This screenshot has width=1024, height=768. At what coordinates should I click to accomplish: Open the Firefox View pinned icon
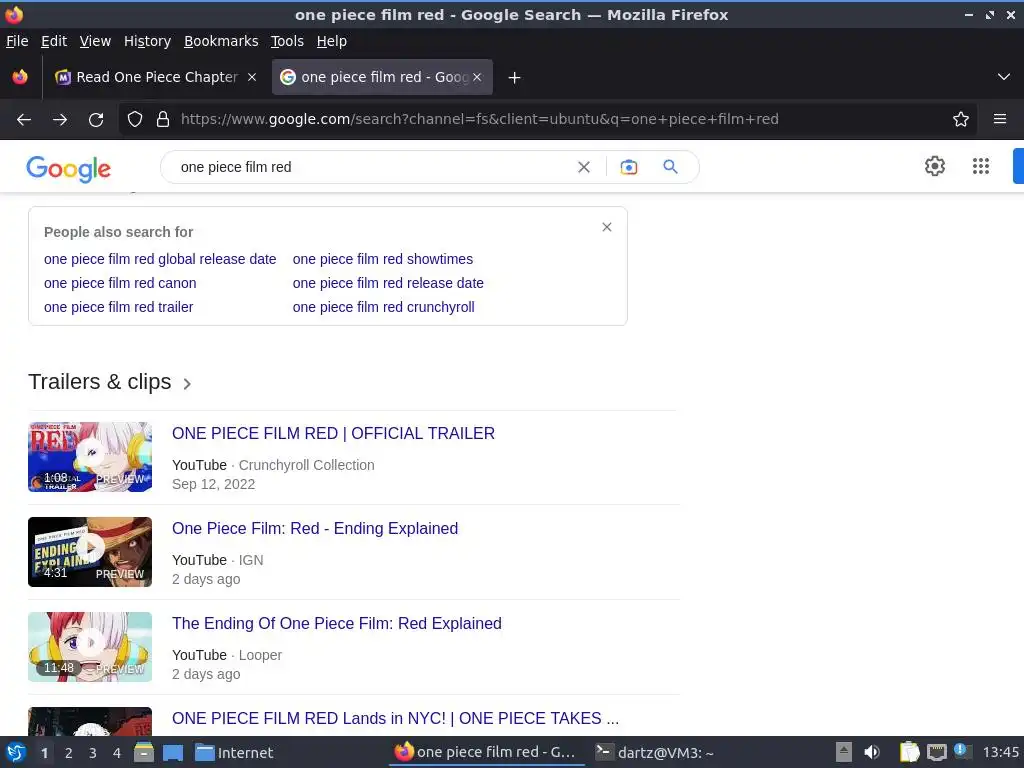[20, 77]
